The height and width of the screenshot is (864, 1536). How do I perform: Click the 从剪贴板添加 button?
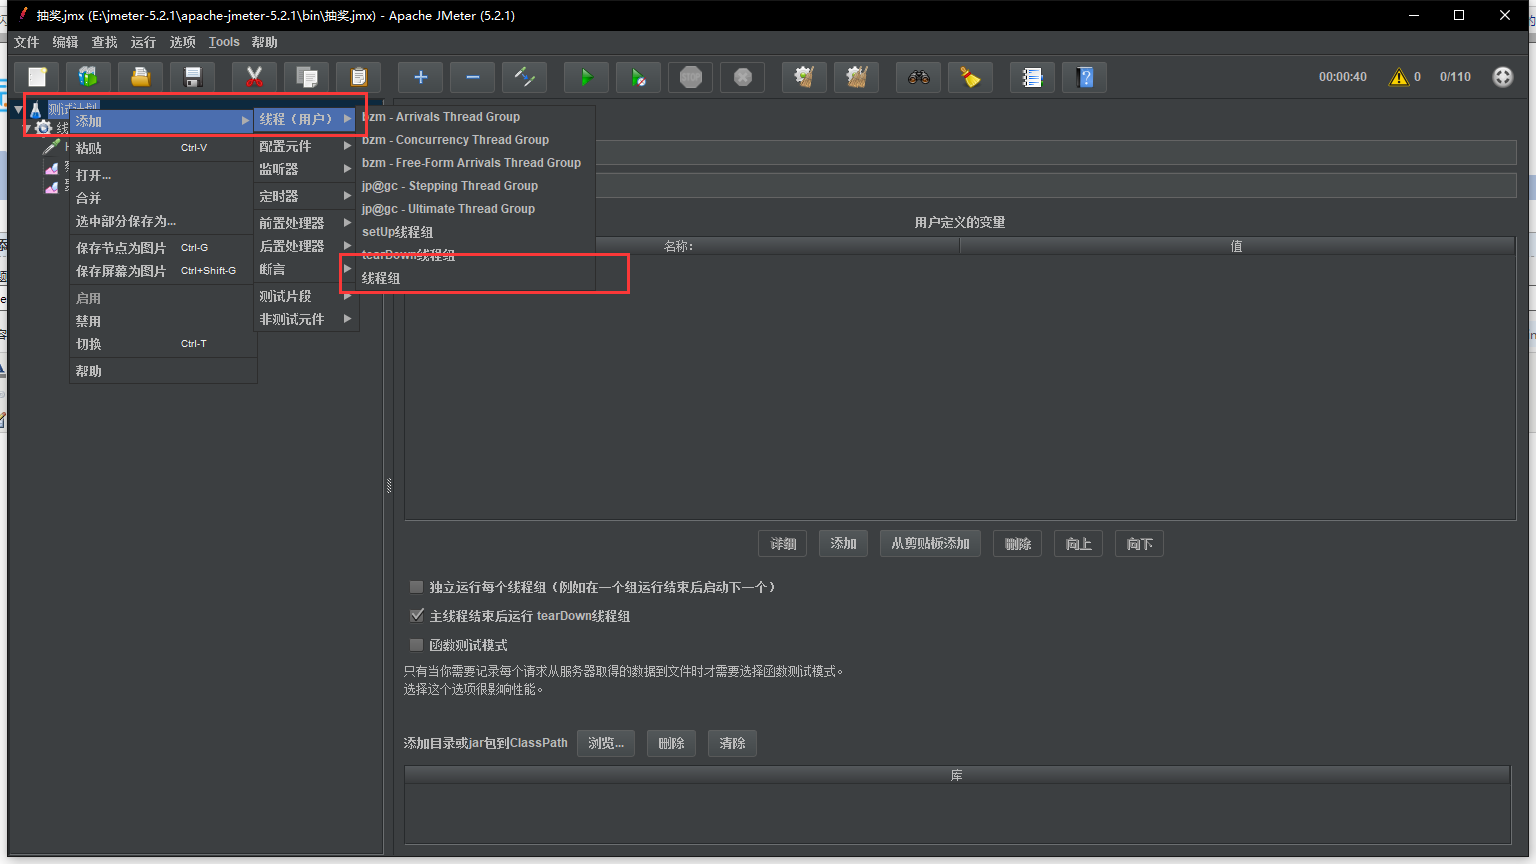pos(930,543)
